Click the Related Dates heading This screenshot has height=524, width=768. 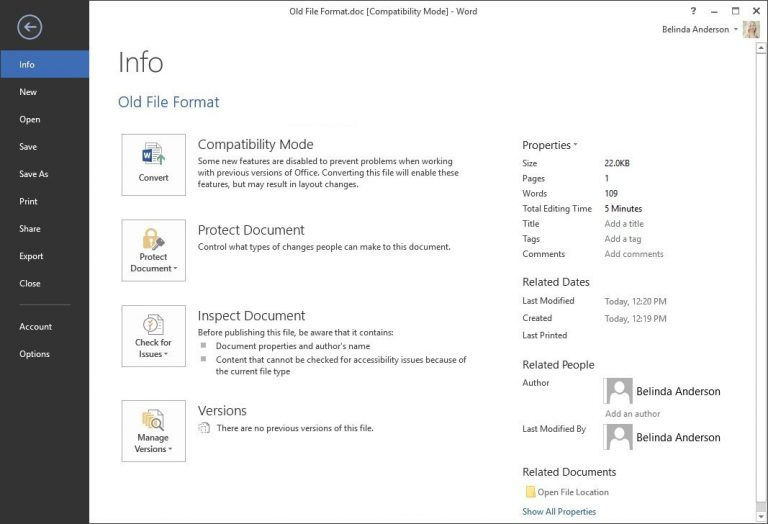(556, 282)
